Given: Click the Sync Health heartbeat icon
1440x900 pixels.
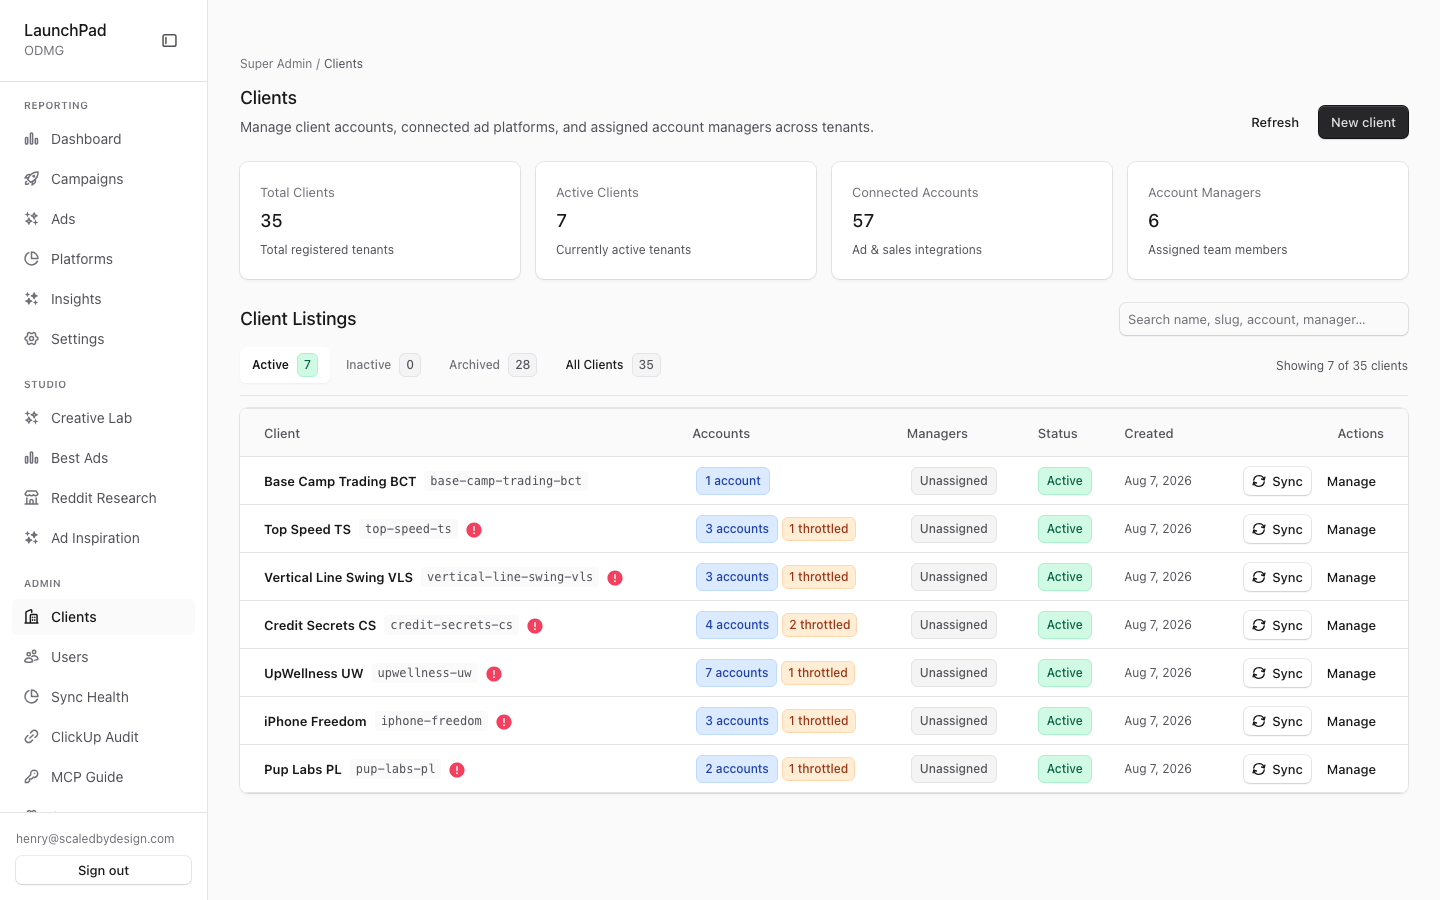Looking at the screenshot, I should coord(32,697).
